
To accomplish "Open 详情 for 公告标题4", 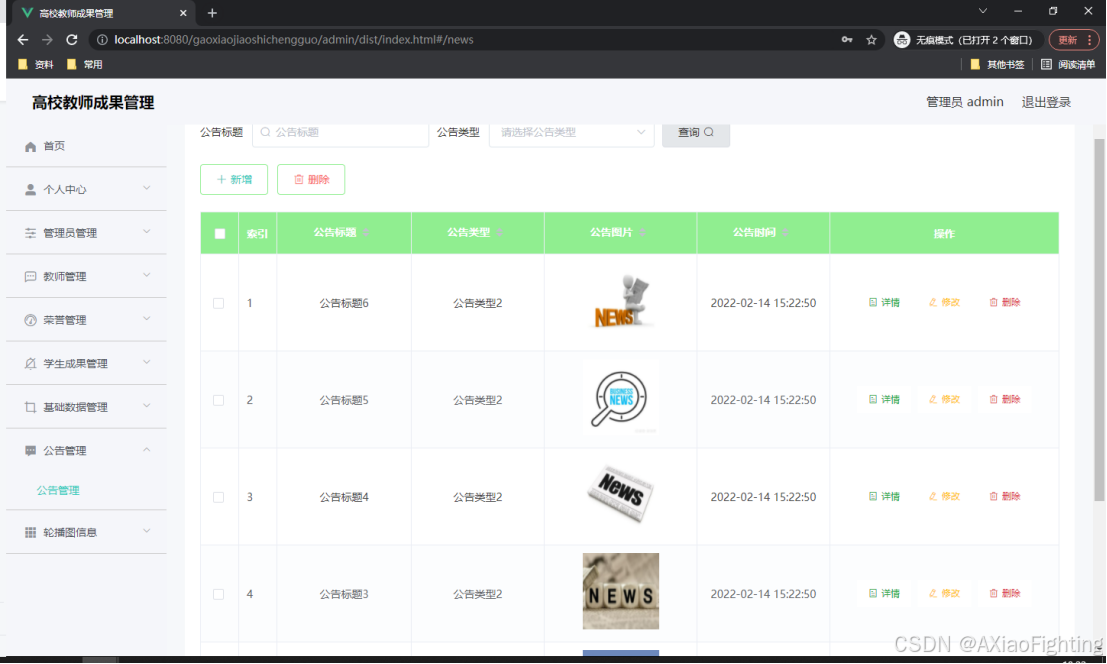I will 884,497.
